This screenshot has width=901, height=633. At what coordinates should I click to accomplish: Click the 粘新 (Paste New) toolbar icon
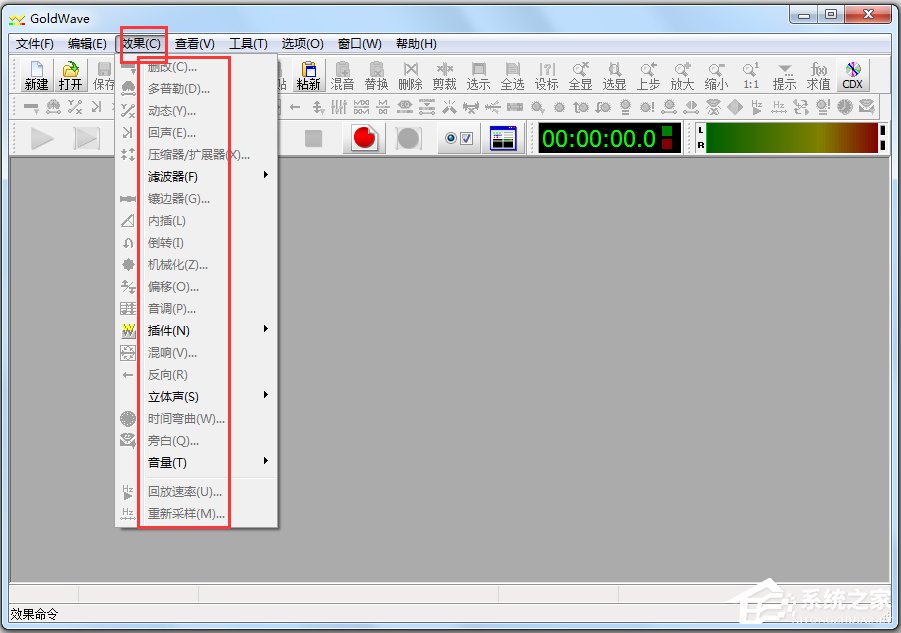pos(308,75)
